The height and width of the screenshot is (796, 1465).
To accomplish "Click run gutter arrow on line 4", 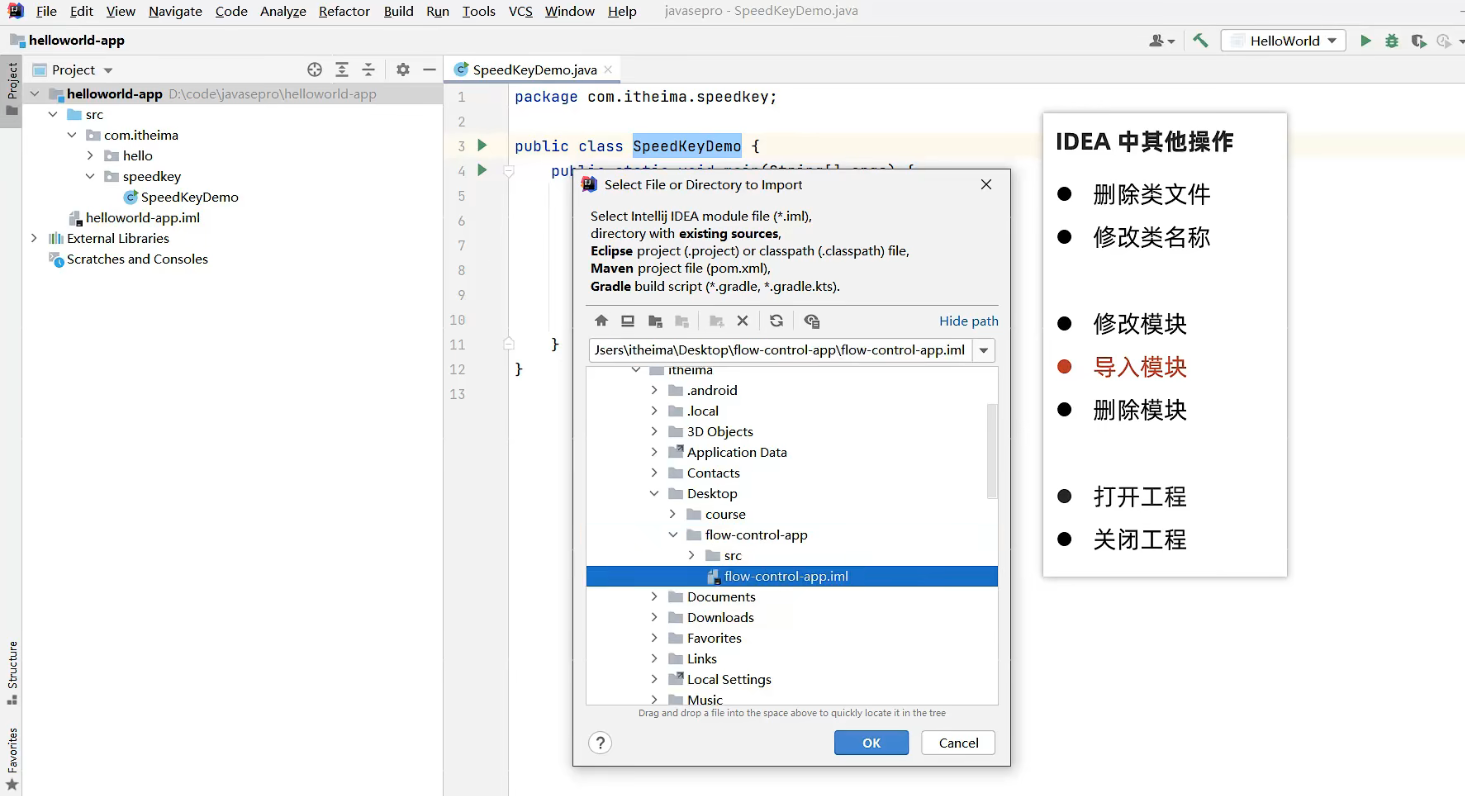I will [482, 170].
